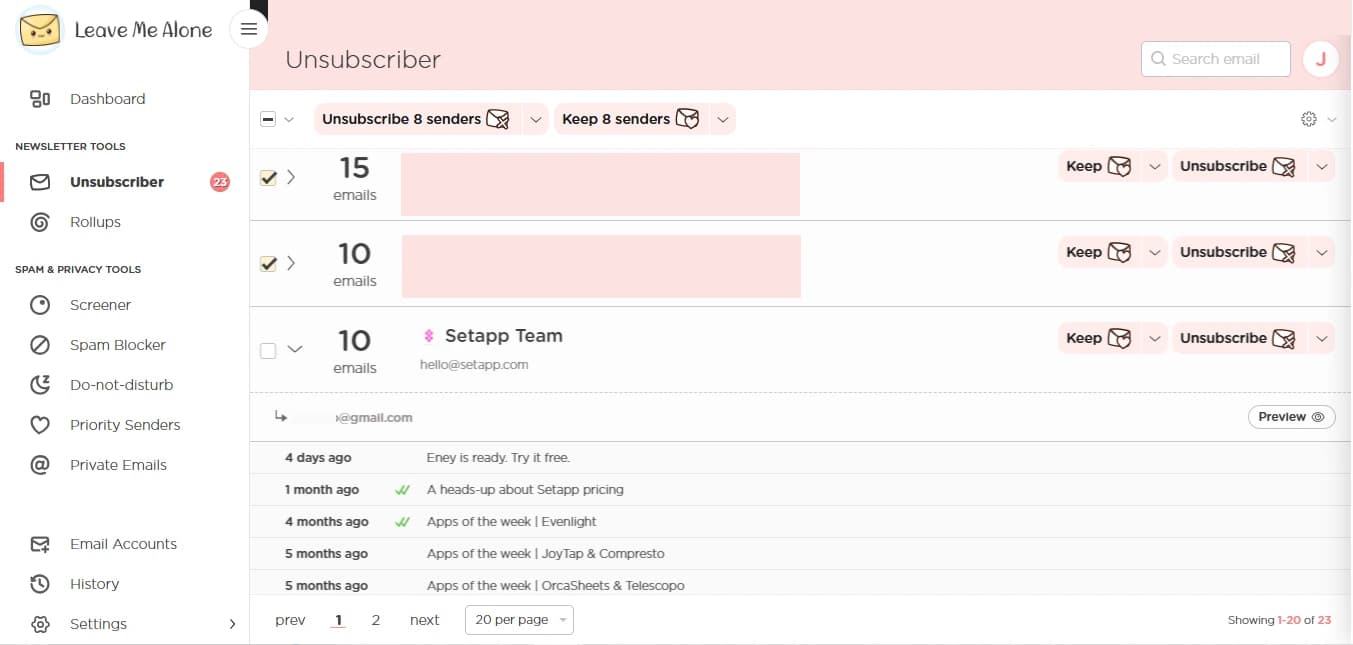Toggle the hamburger sidebar menu button
Viewport: 1353px width, 645px height.
249,29
